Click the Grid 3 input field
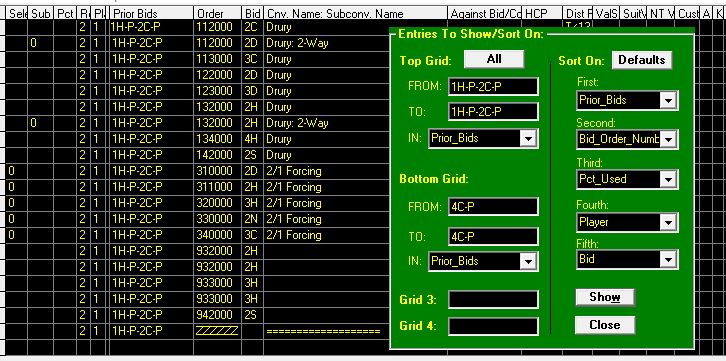726x361 pixels. point(493,299)
